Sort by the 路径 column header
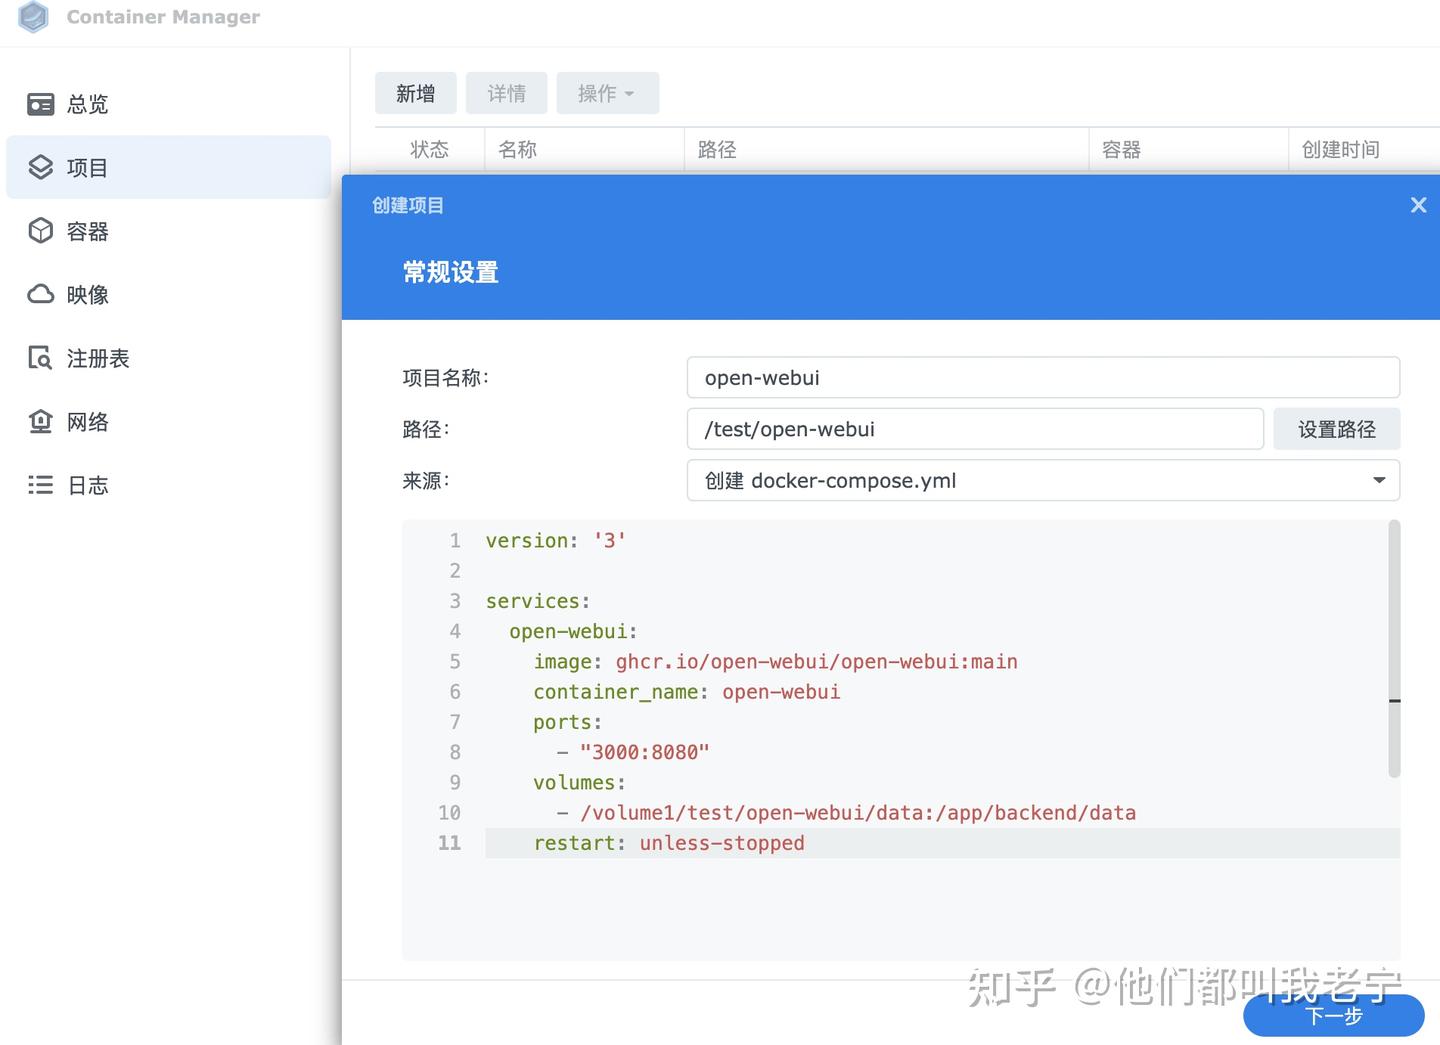Viewport: 1440px width, 1045px height. click(887, 149)
